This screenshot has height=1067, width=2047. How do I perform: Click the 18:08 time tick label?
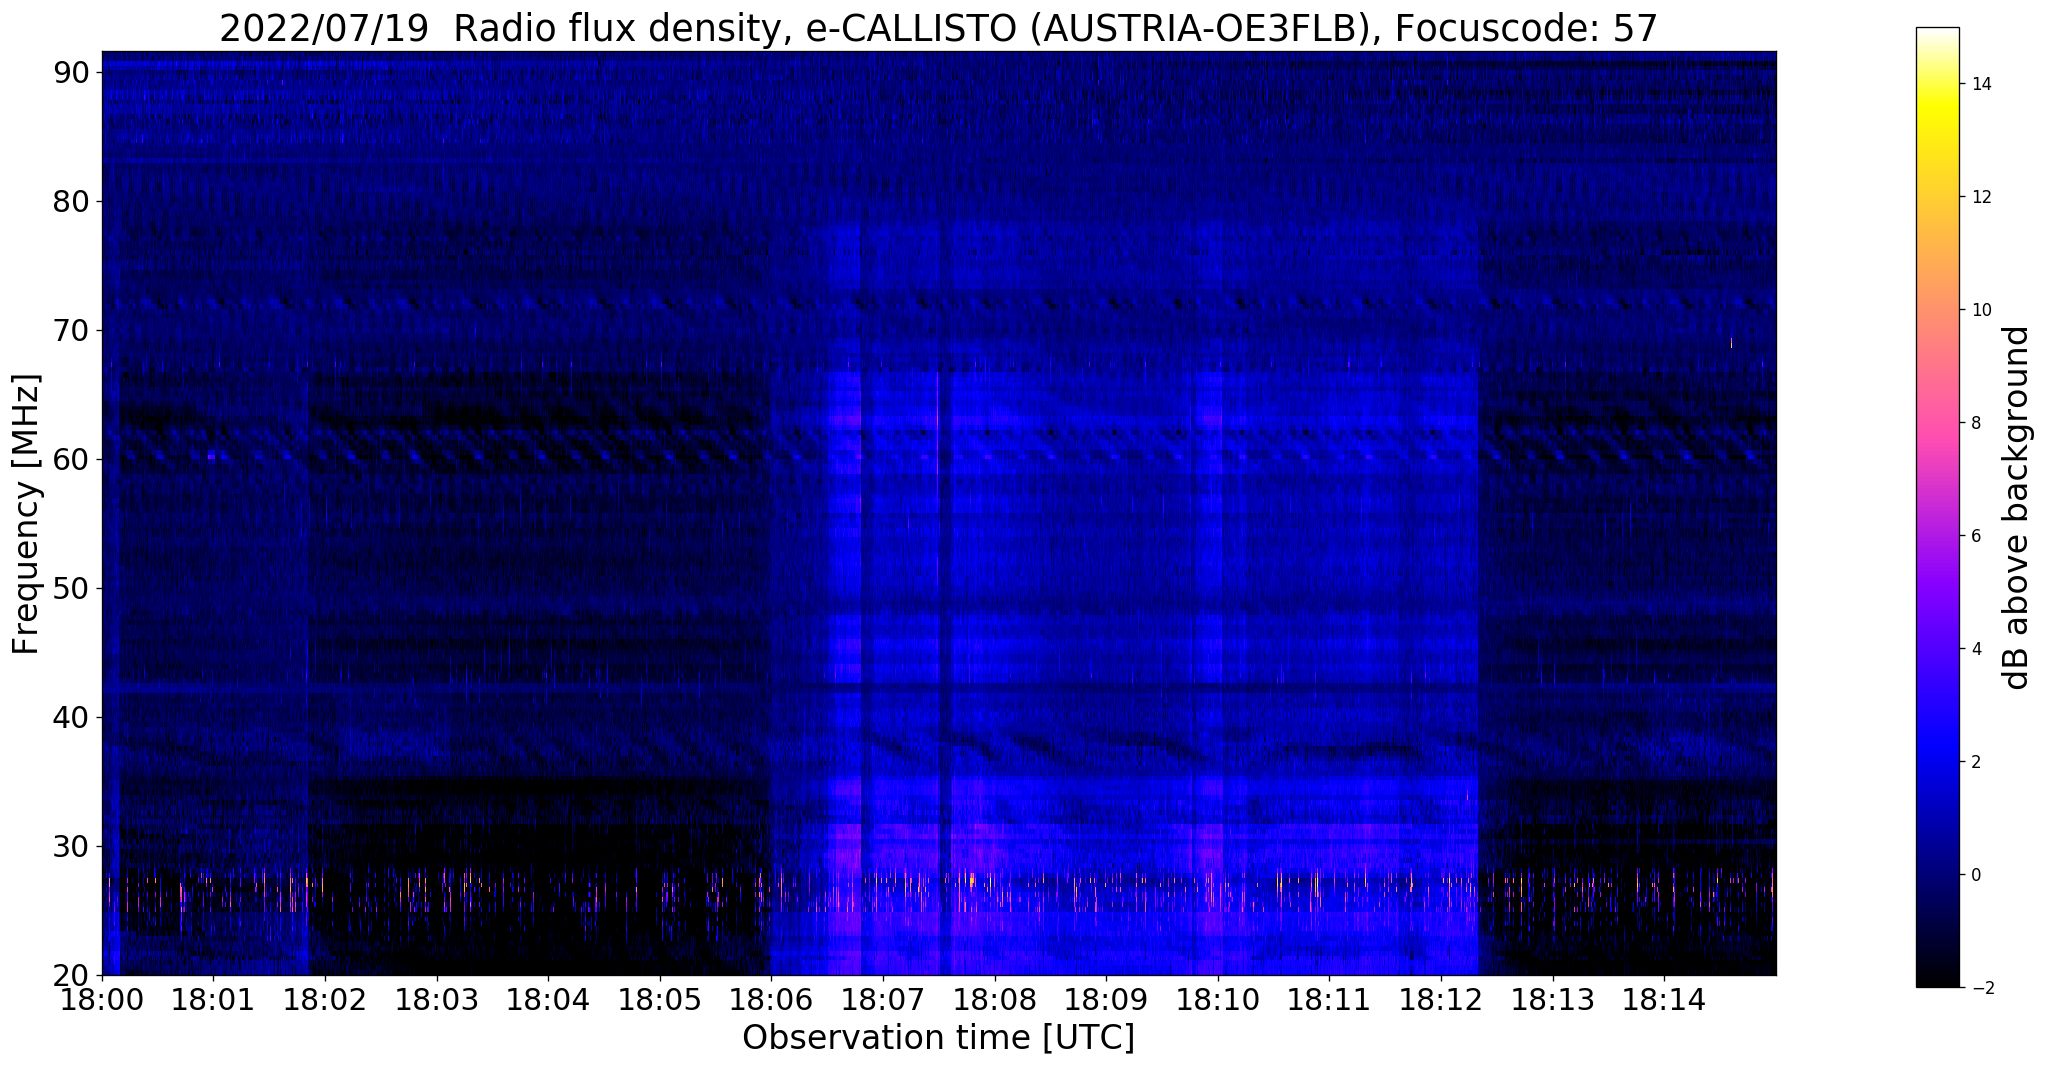click(995, 999)
